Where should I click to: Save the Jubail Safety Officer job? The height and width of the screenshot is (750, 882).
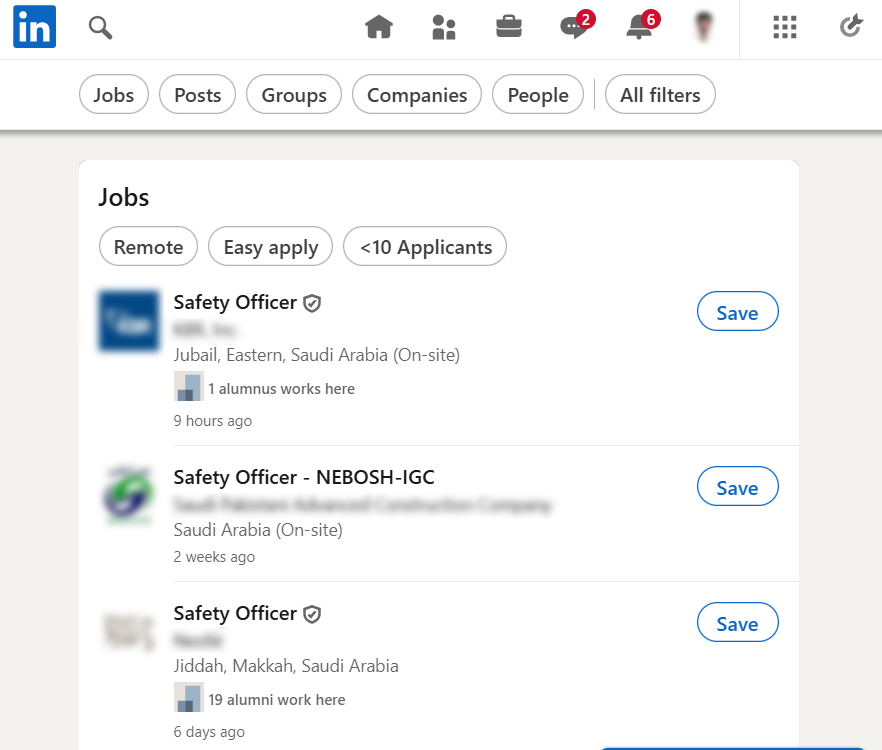point(737,313)
